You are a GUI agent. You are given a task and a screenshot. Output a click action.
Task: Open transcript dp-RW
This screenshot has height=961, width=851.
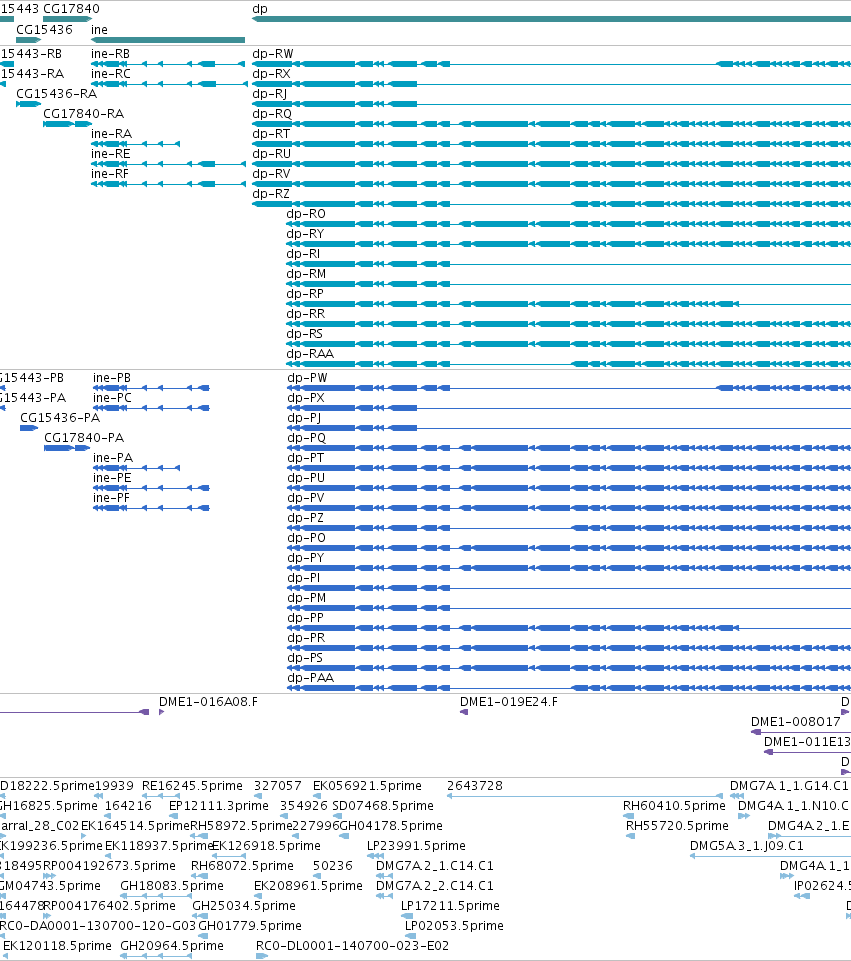pyautogui.click(x=273, y=54)
